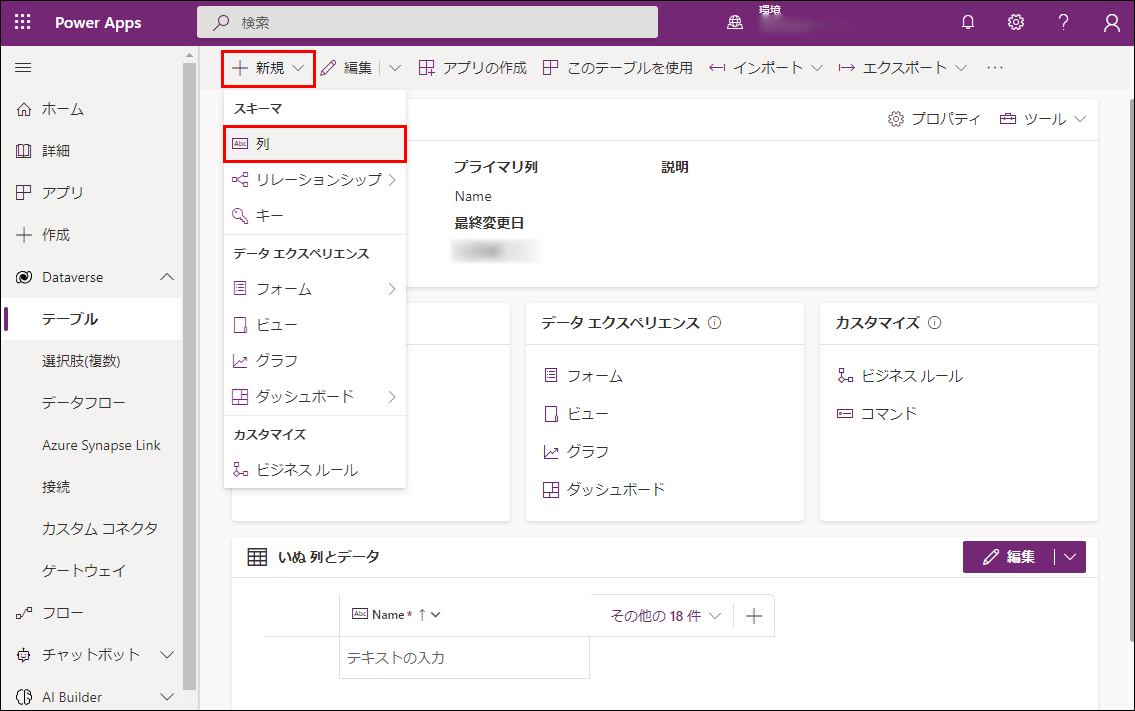Viewport: 1135px width, 711px height.
Task: Click the Power Apps title
Action: tap(98, 22)
